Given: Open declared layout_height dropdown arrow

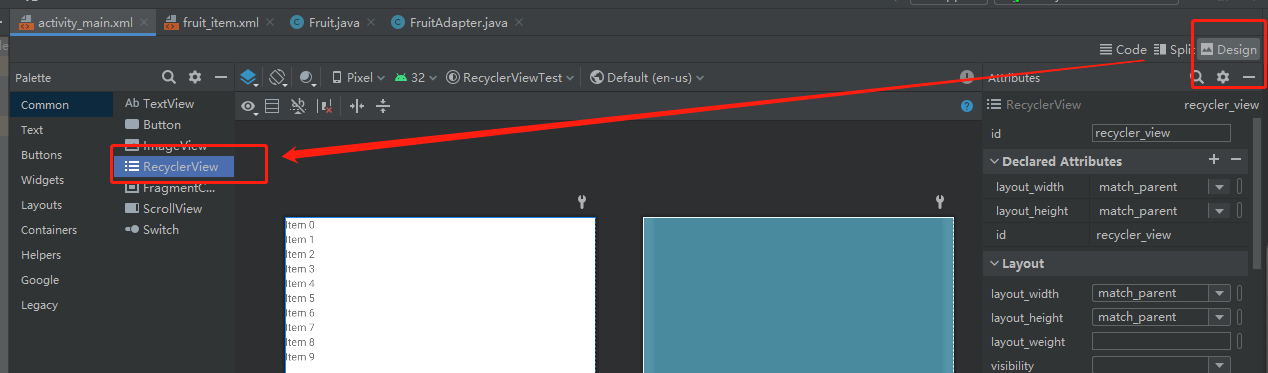Looking at the screenshot, I should pyautogui.click(x=1218, y=211).
